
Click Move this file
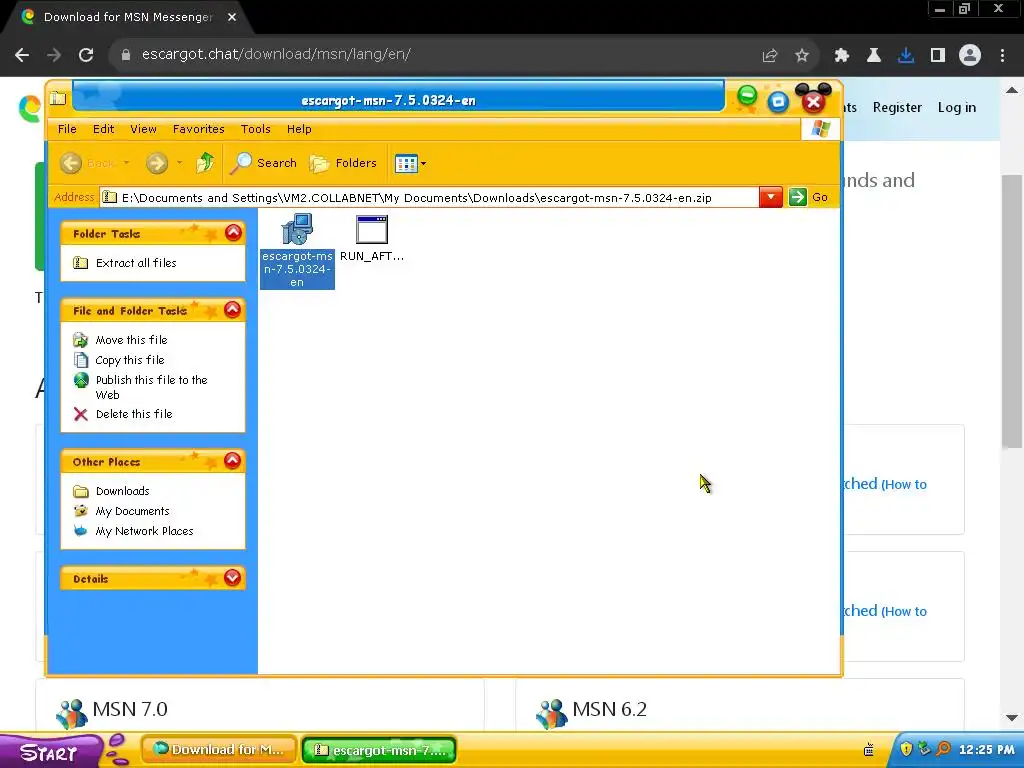tap(131, 340)
